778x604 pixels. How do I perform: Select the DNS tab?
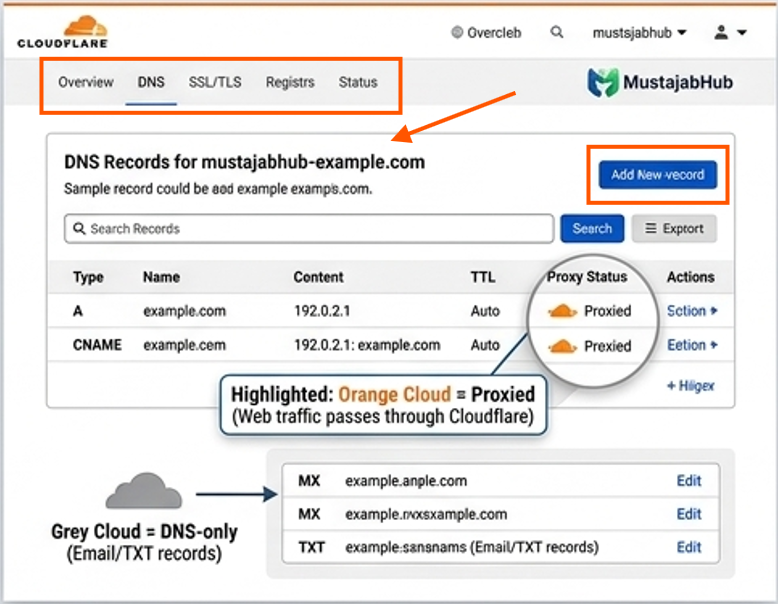click(151, 82)
